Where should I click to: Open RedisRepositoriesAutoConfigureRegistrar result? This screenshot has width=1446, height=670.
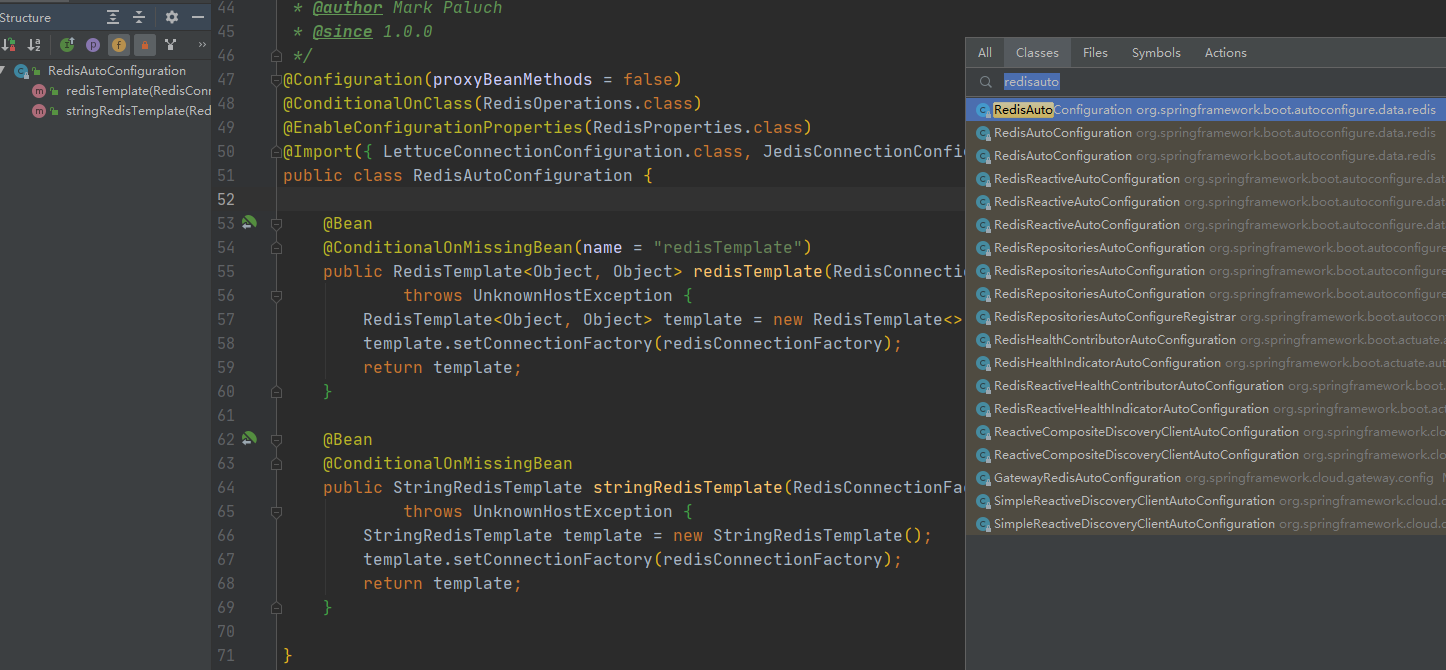tap(1205, 317)
